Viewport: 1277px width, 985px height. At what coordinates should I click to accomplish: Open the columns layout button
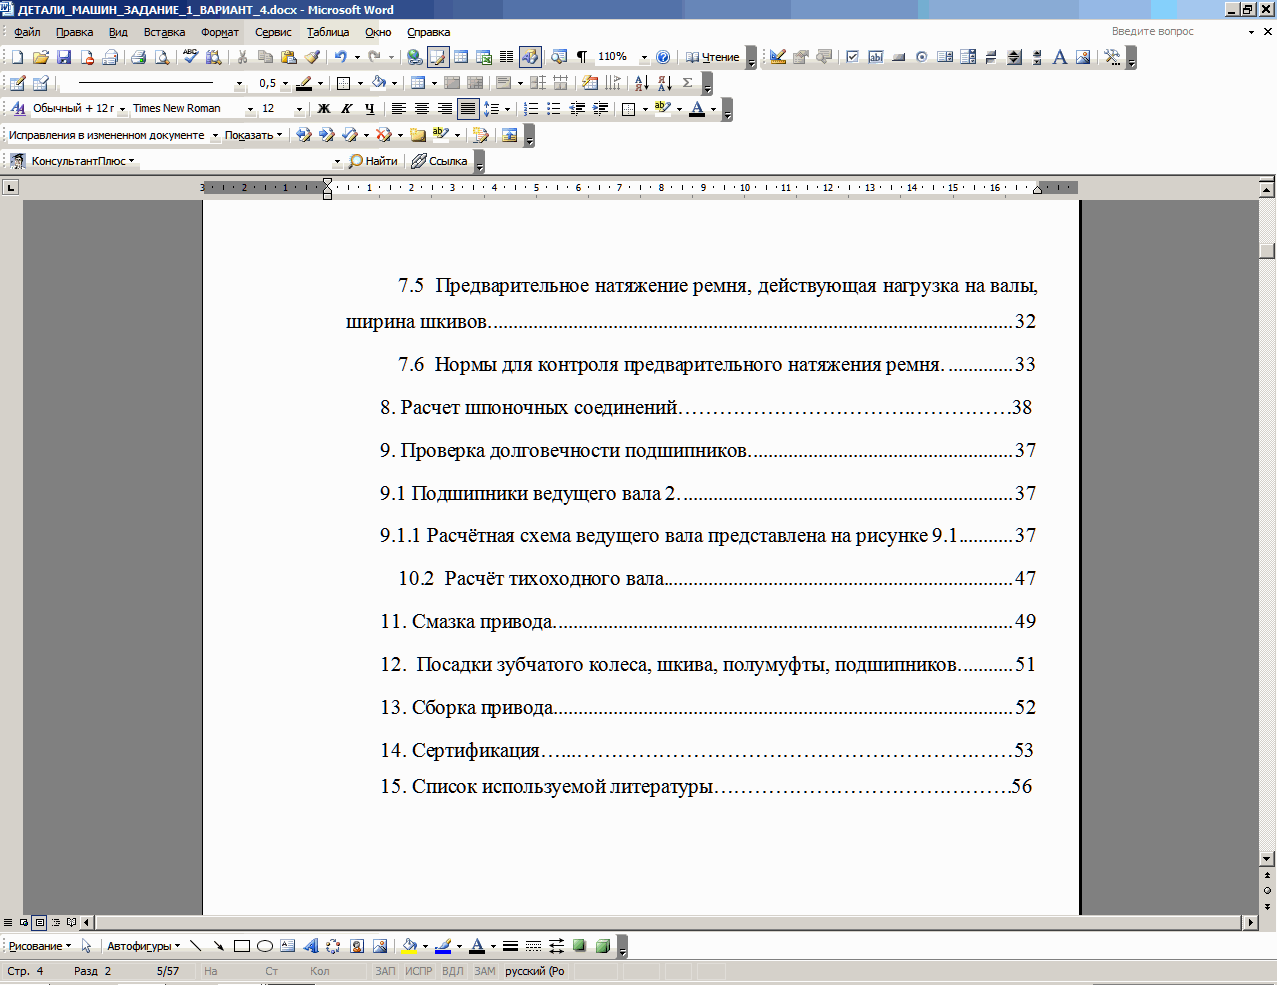[507, 57]
